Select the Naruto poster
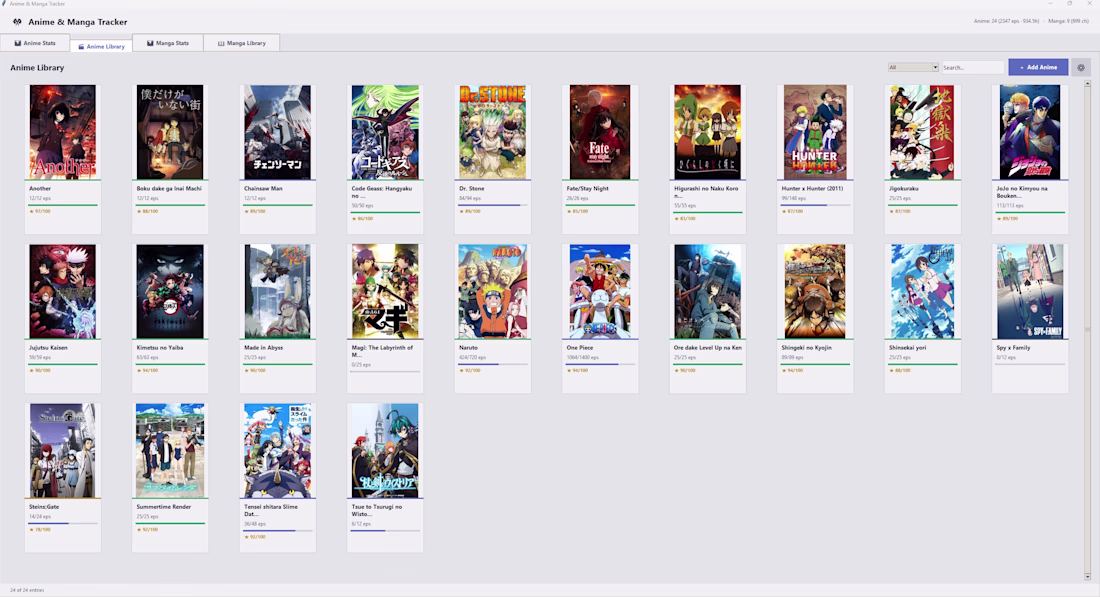The image size is (1100, 597). point(492,291)
